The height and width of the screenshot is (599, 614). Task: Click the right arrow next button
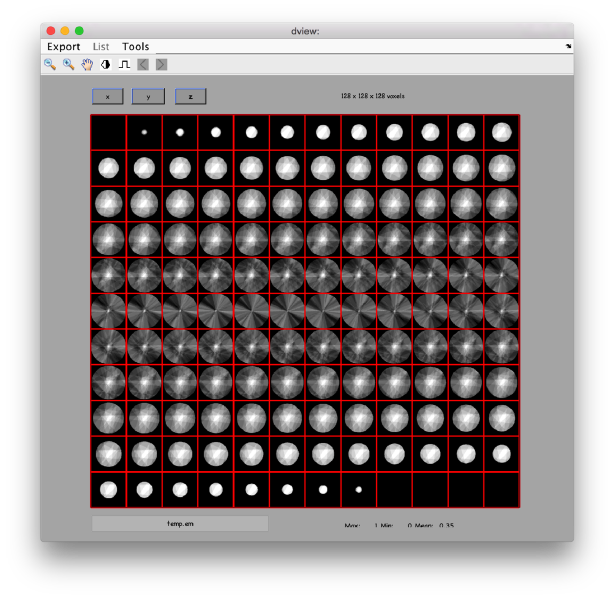pyautogui.click(x=161, y=64)
